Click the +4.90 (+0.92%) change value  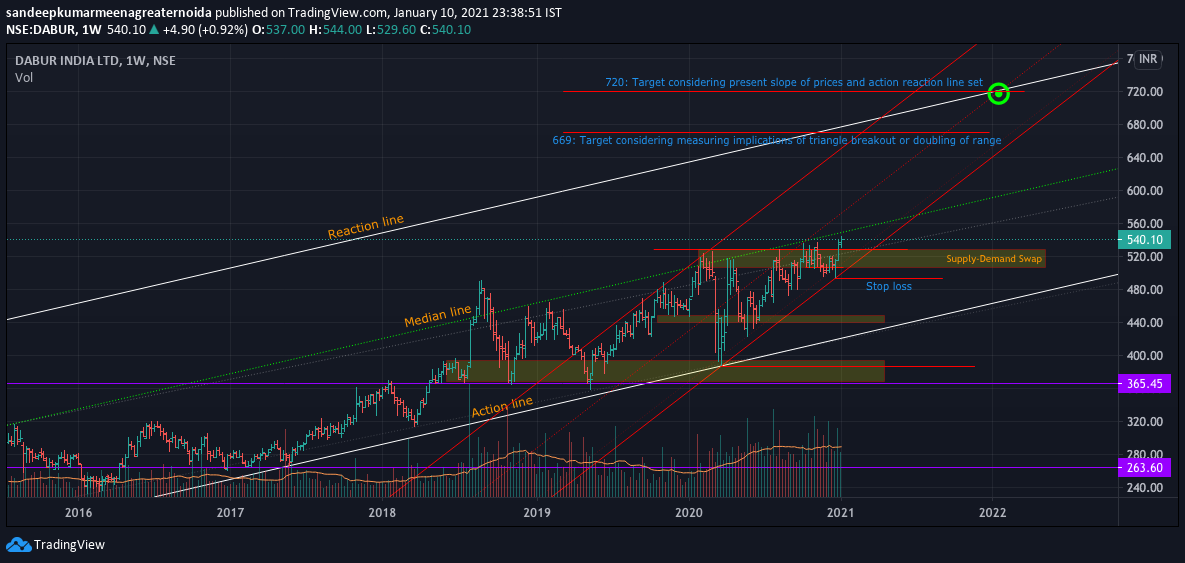[205, 29]
